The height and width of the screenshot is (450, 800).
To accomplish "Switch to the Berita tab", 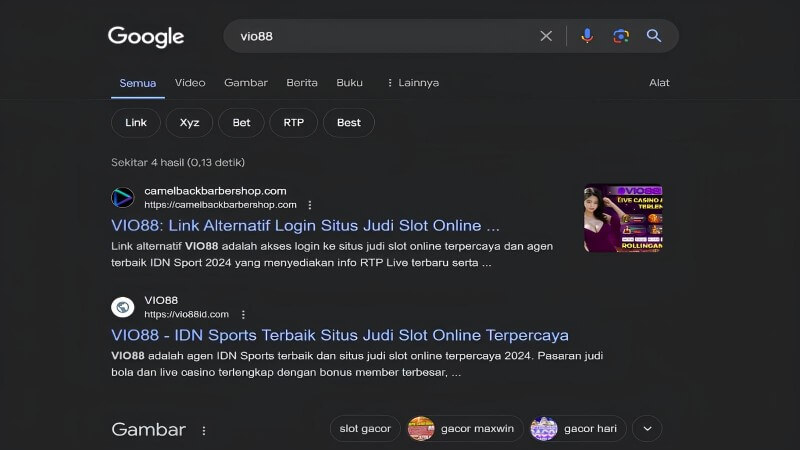I will [302, 83].
